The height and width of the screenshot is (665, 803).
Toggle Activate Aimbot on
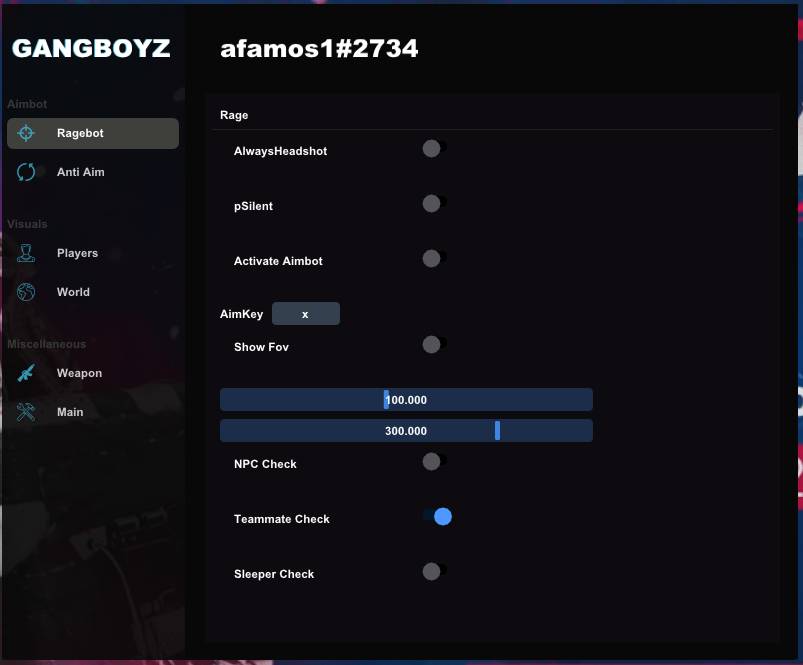click(x=434, y=258)
